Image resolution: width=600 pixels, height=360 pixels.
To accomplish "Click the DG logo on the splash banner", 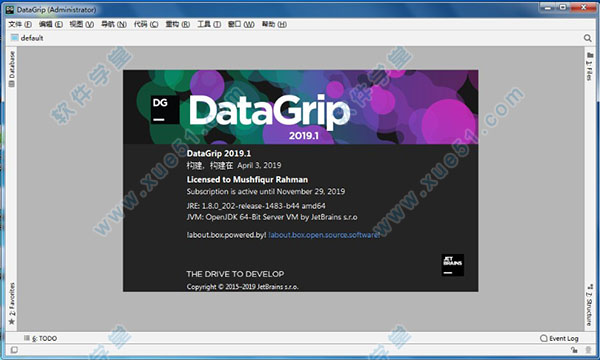I will tap(165, 109).
